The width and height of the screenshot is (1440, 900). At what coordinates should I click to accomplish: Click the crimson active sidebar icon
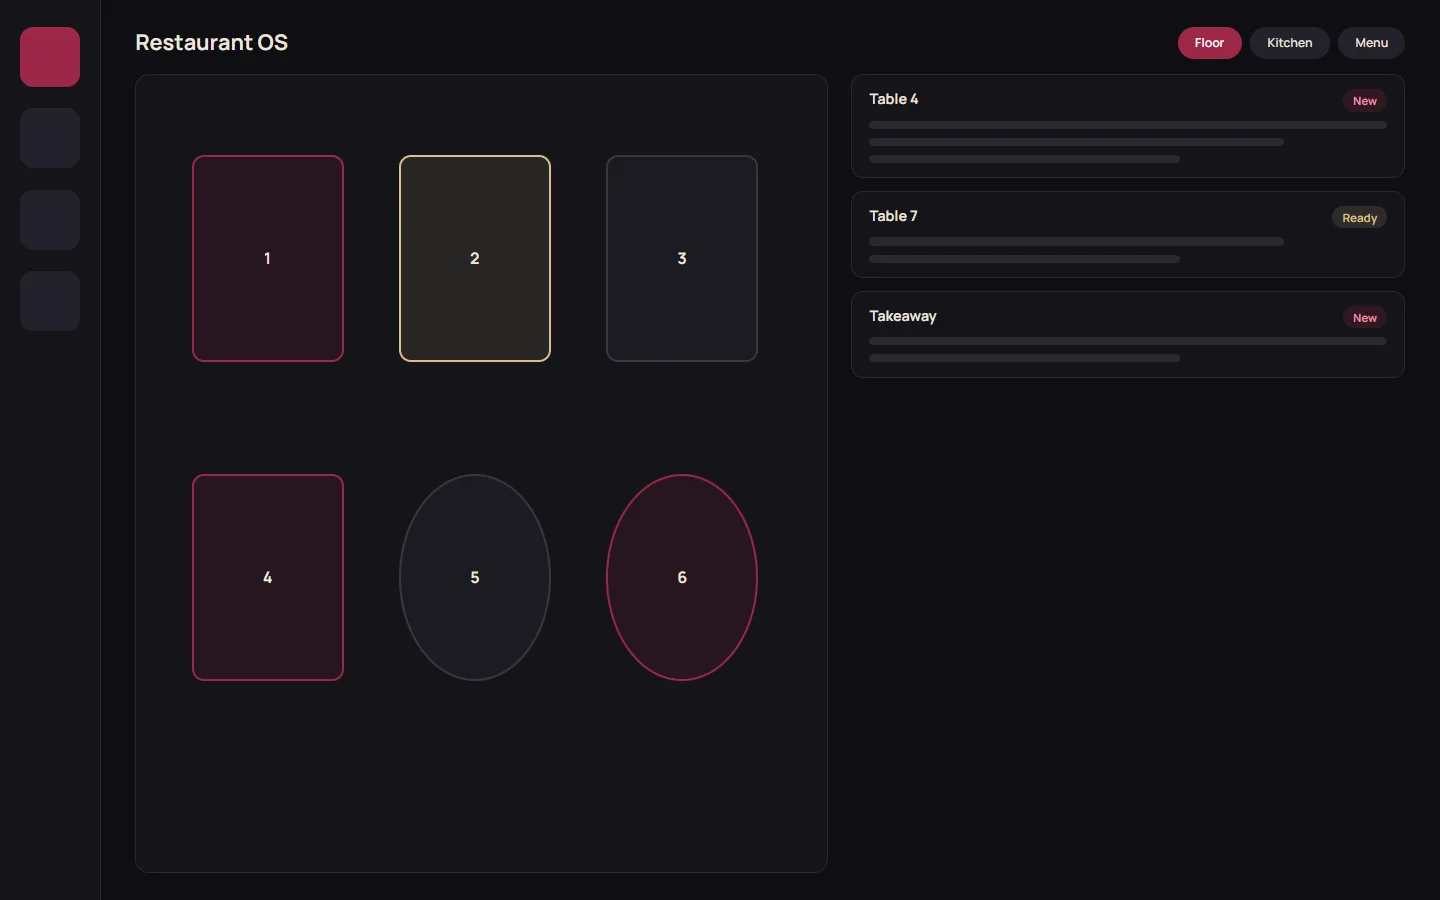pos(50,57)
